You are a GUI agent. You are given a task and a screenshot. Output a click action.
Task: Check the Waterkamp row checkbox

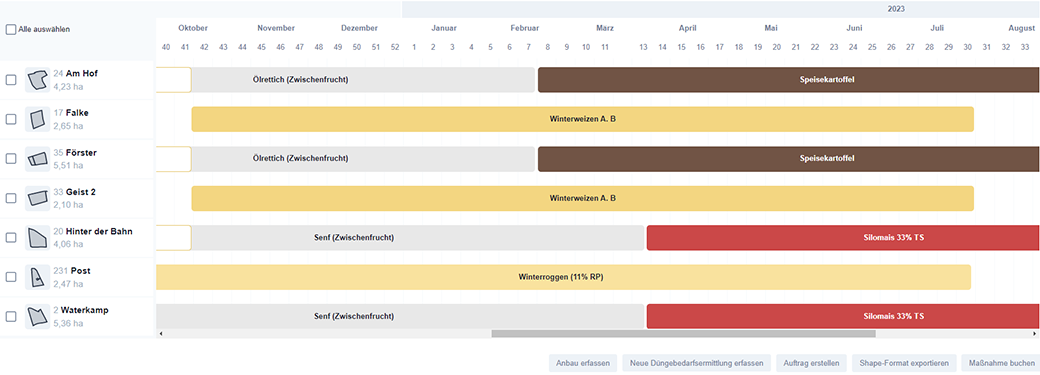[x=11, y=317]
